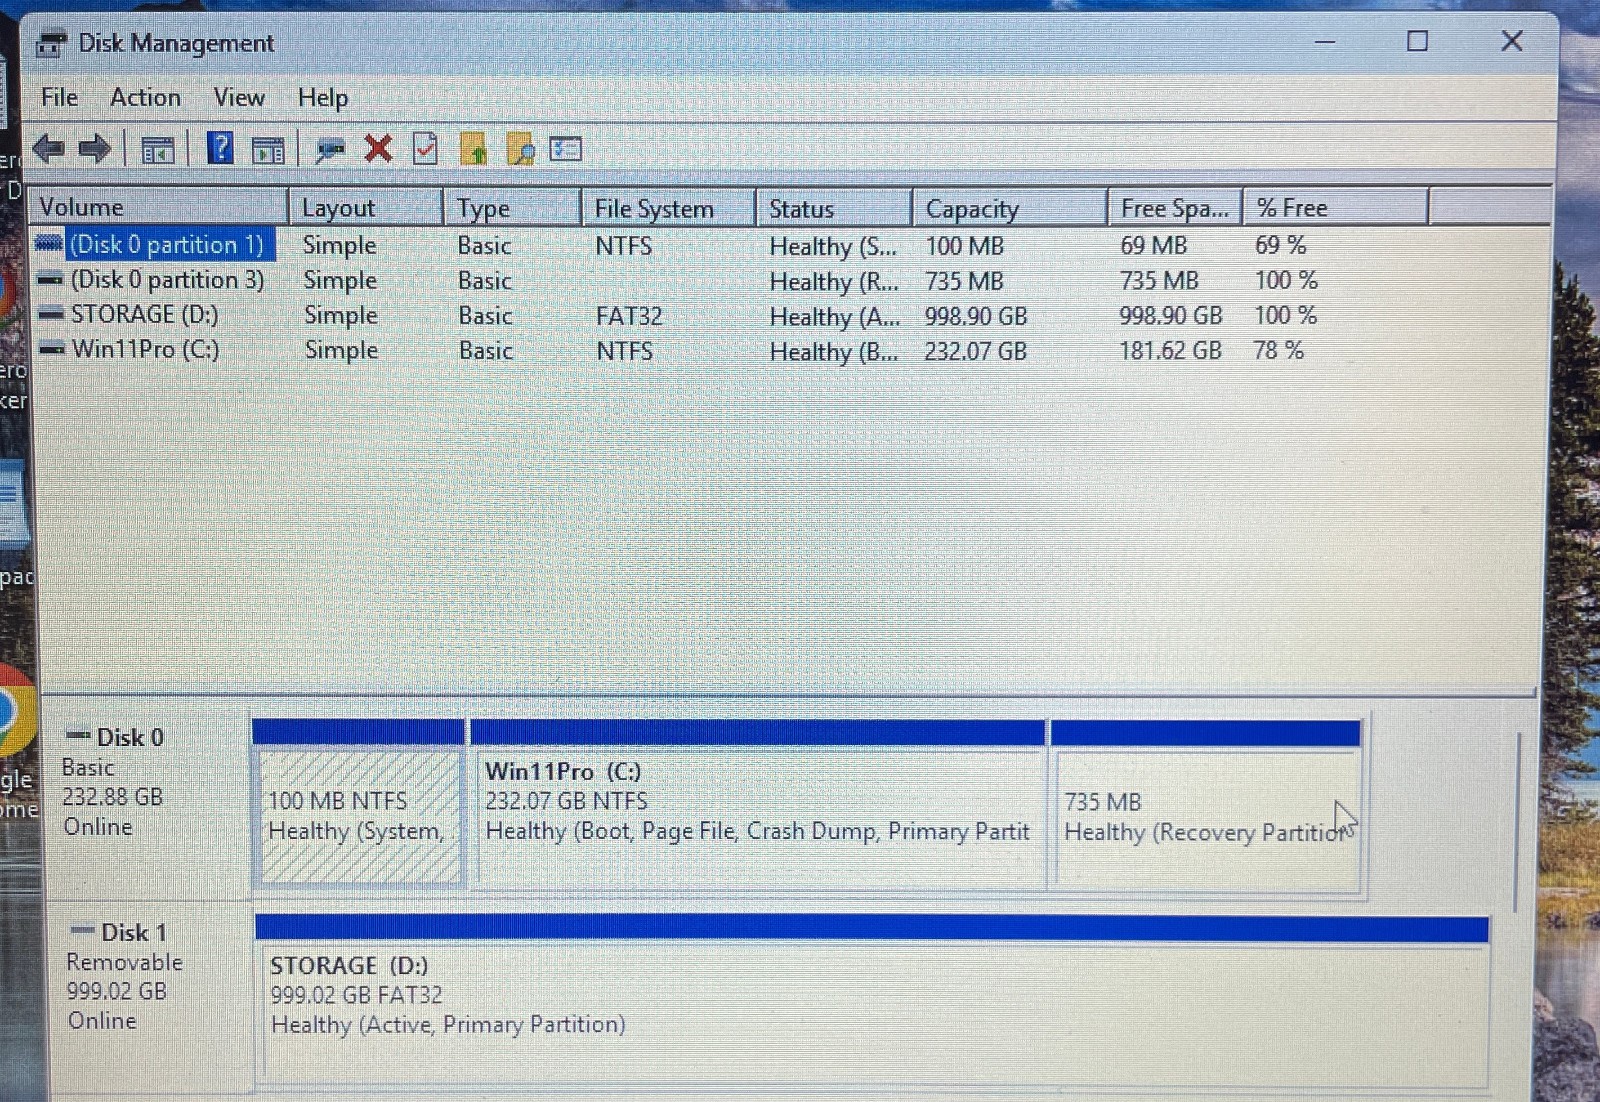
Task: Click the Win11Pro (C:) 232.07 GB partition block
Action: [x=758, y=803]
